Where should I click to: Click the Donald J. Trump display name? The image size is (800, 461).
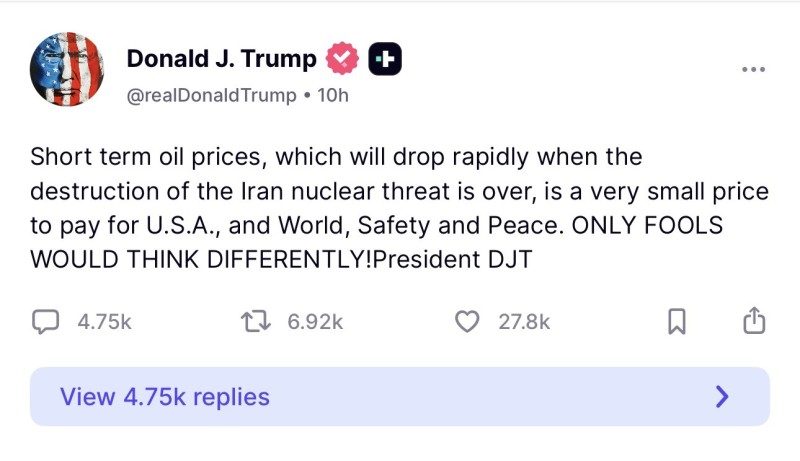(221, 59)
